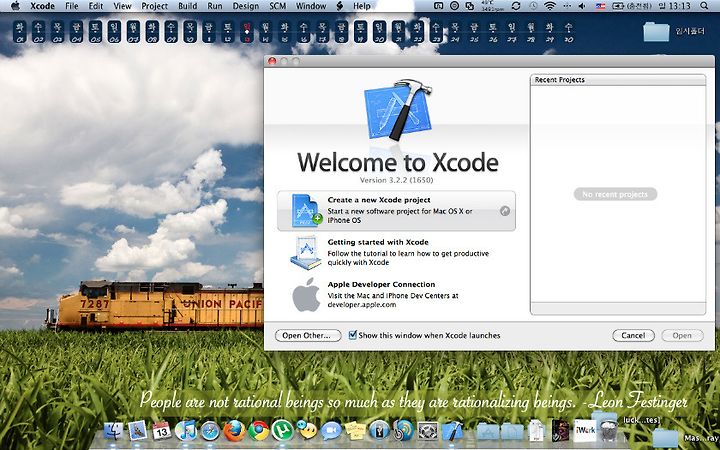Open the Project menu
The image size is (720, 450).
[x=154, y=6]
